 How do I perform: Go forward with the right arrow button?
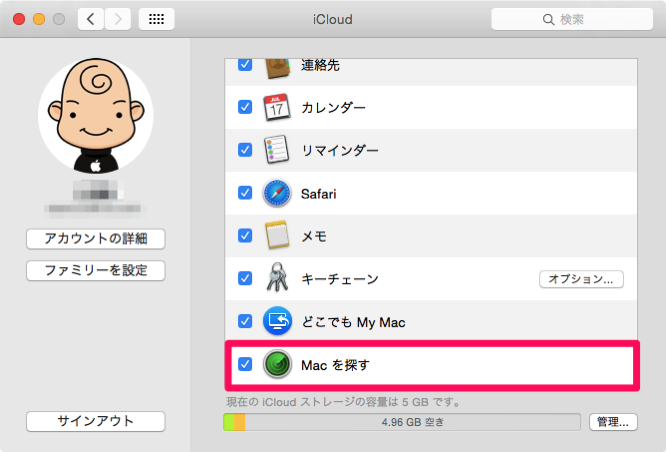tap(118, 19)
